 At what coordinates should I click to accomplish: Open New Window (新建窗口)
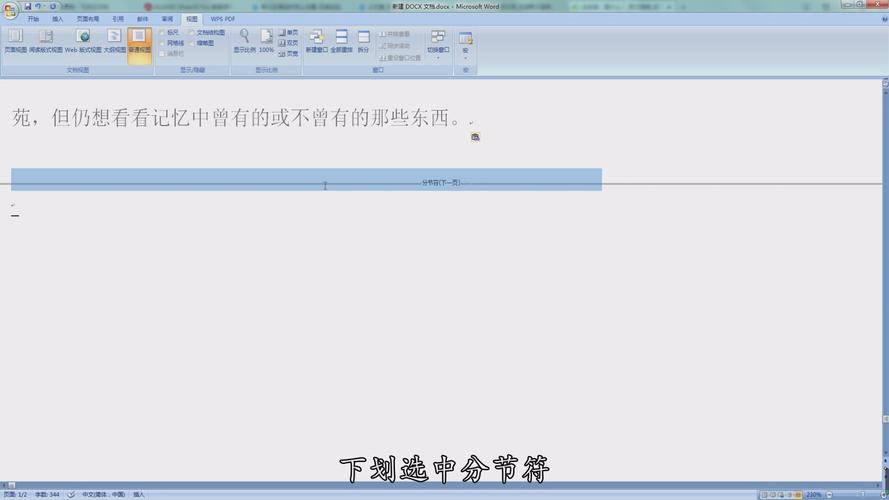tap(316, 41)
